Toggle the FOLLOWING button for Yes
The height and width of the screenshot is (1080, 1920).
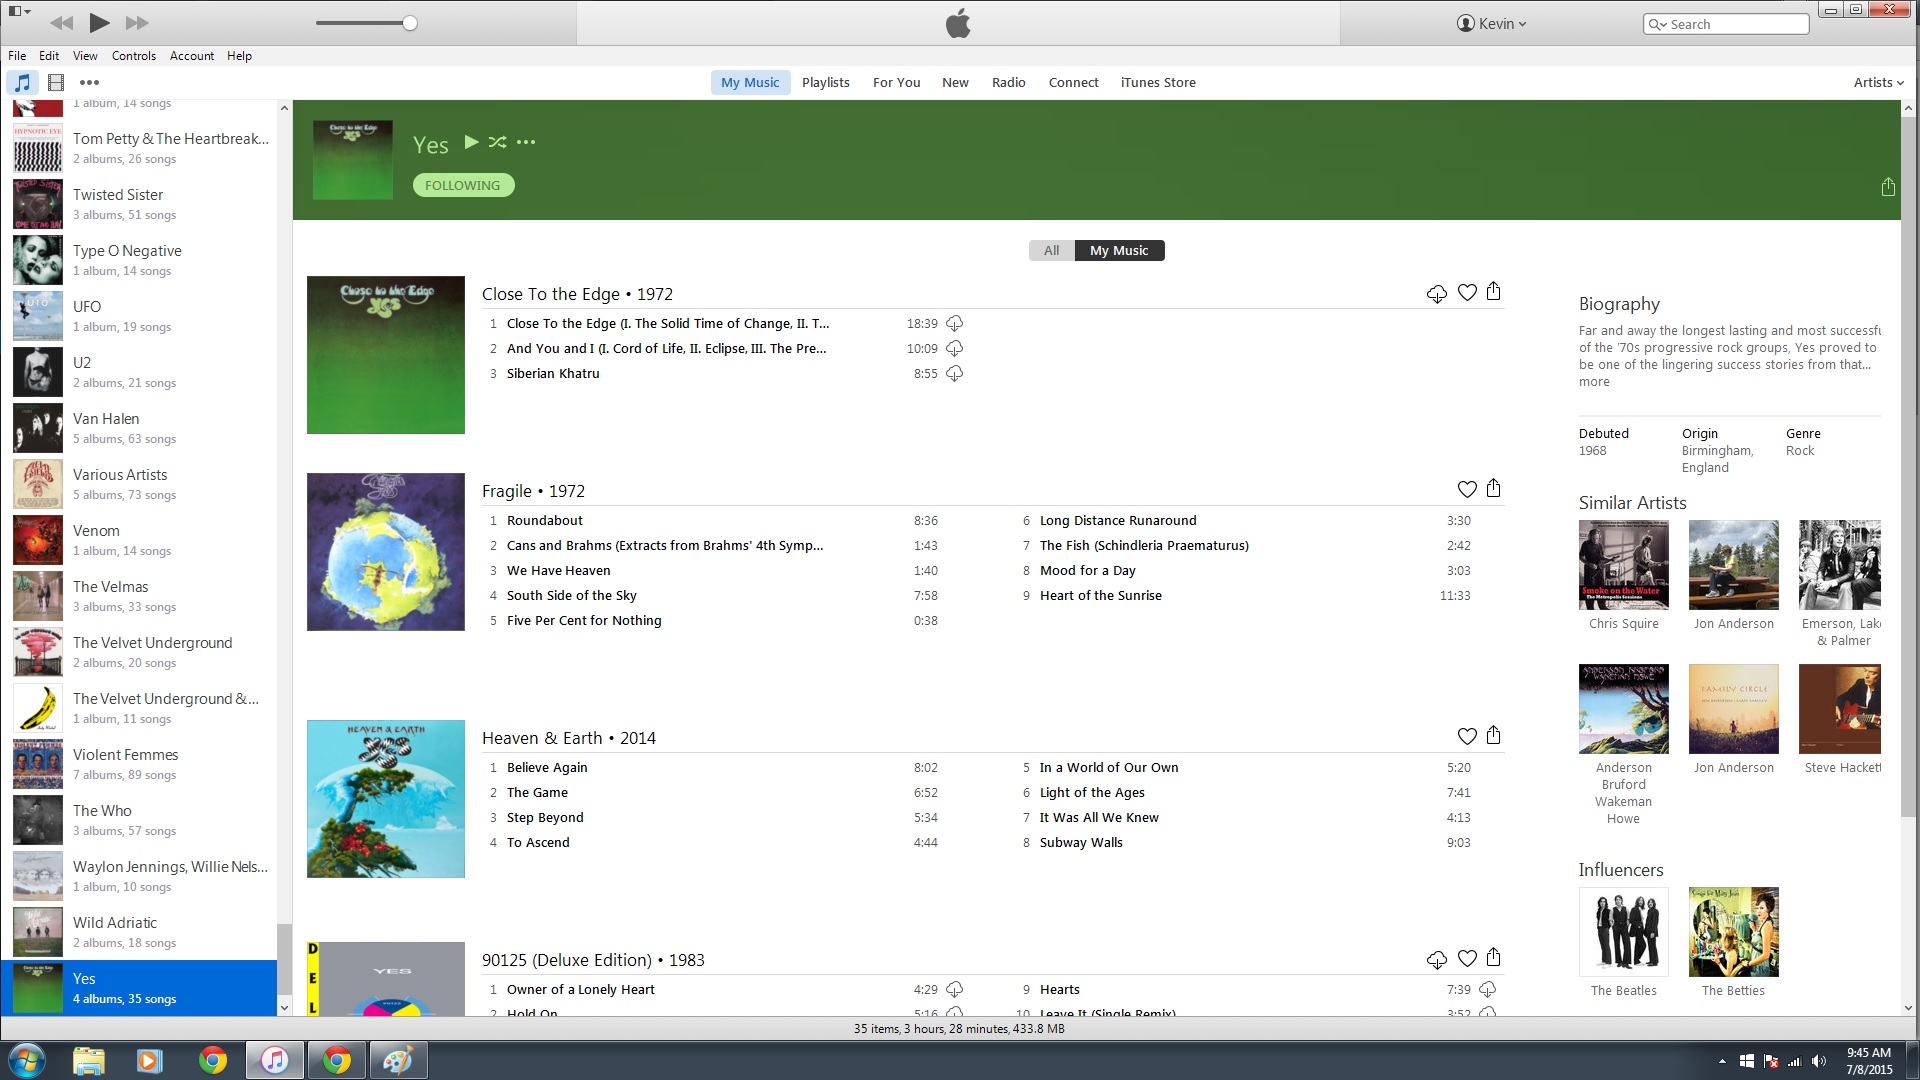[463, 185]
